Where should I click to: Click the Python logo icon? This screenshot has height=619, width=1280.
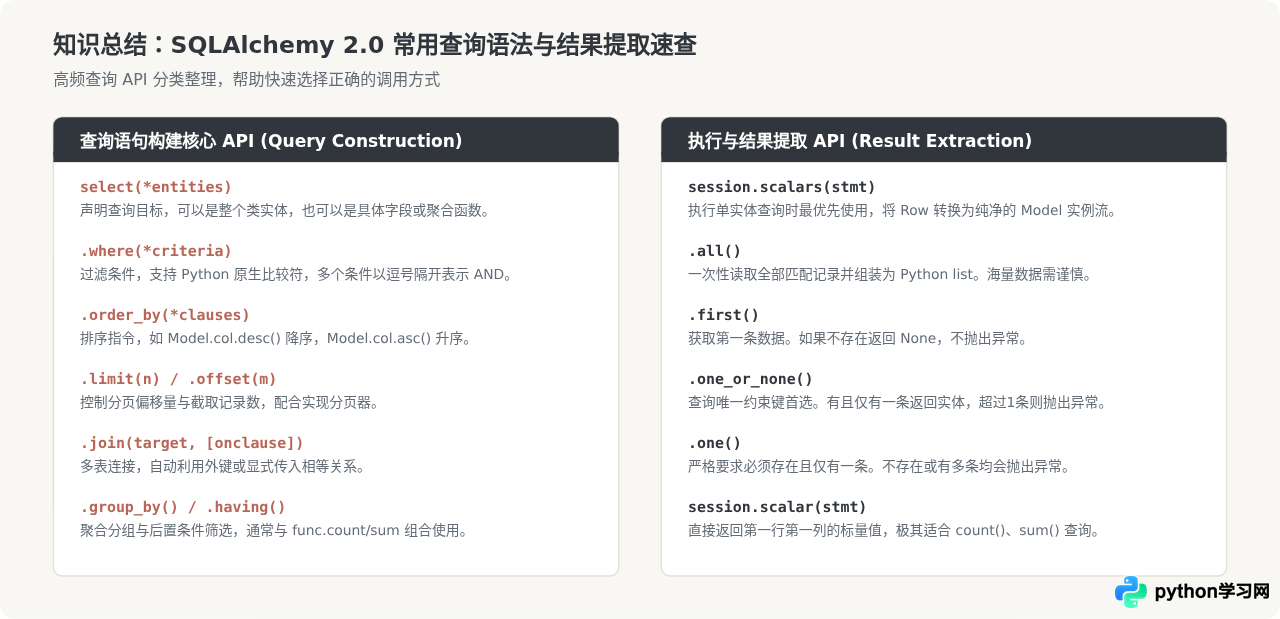(x=1131, y=591)
